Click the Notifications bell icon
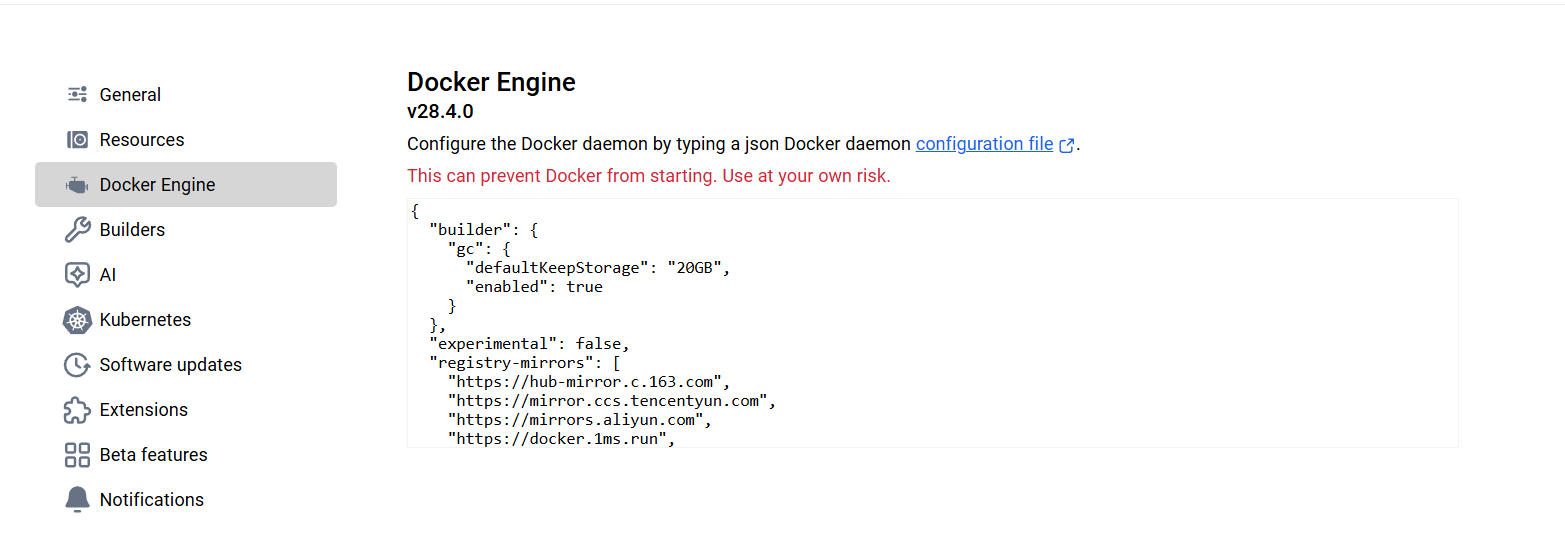The image size is (1565, 545). point(77,500)
